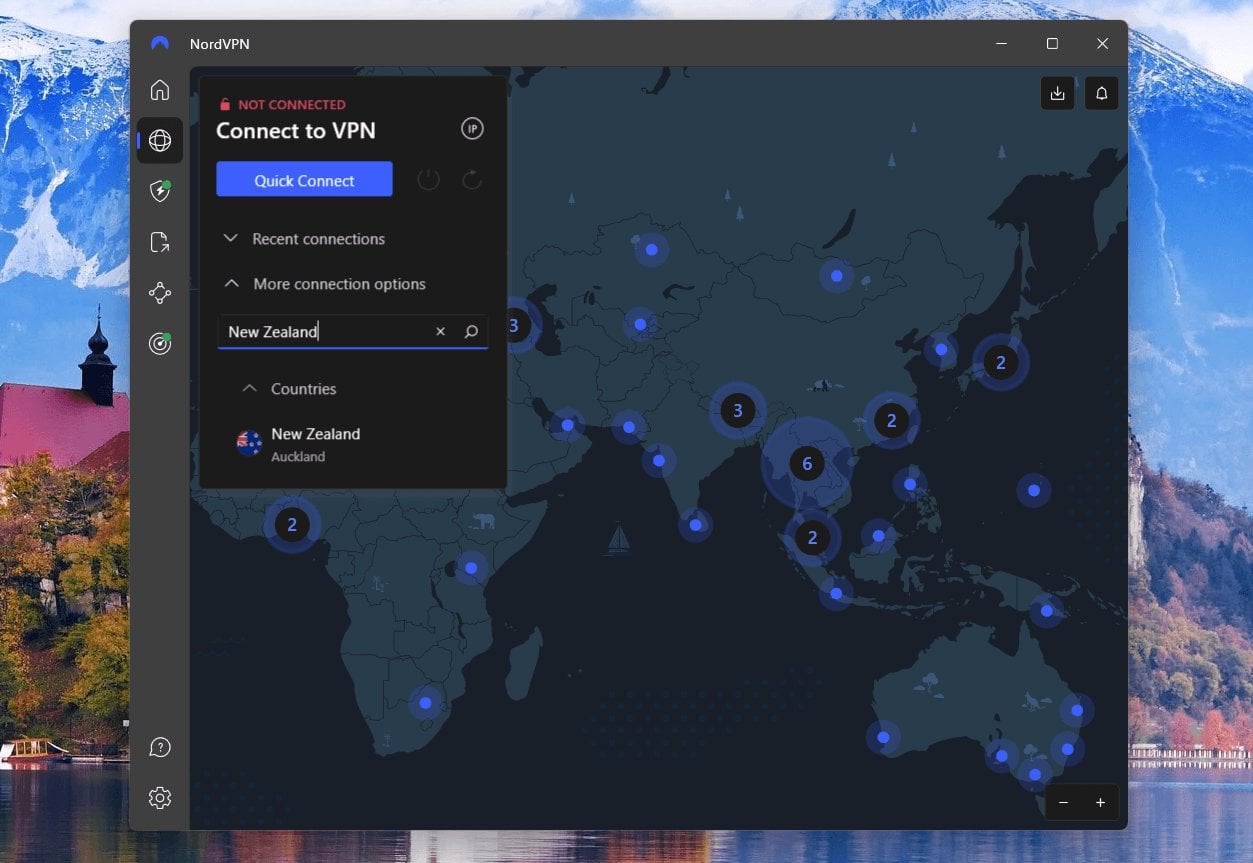Connect to New Zealand Auckland server

(x=316, y=442)
